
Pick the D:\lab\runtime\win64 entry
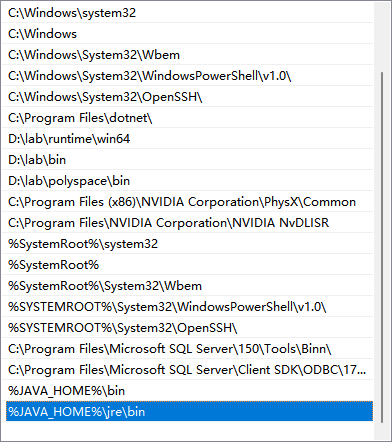coord(188,138)
